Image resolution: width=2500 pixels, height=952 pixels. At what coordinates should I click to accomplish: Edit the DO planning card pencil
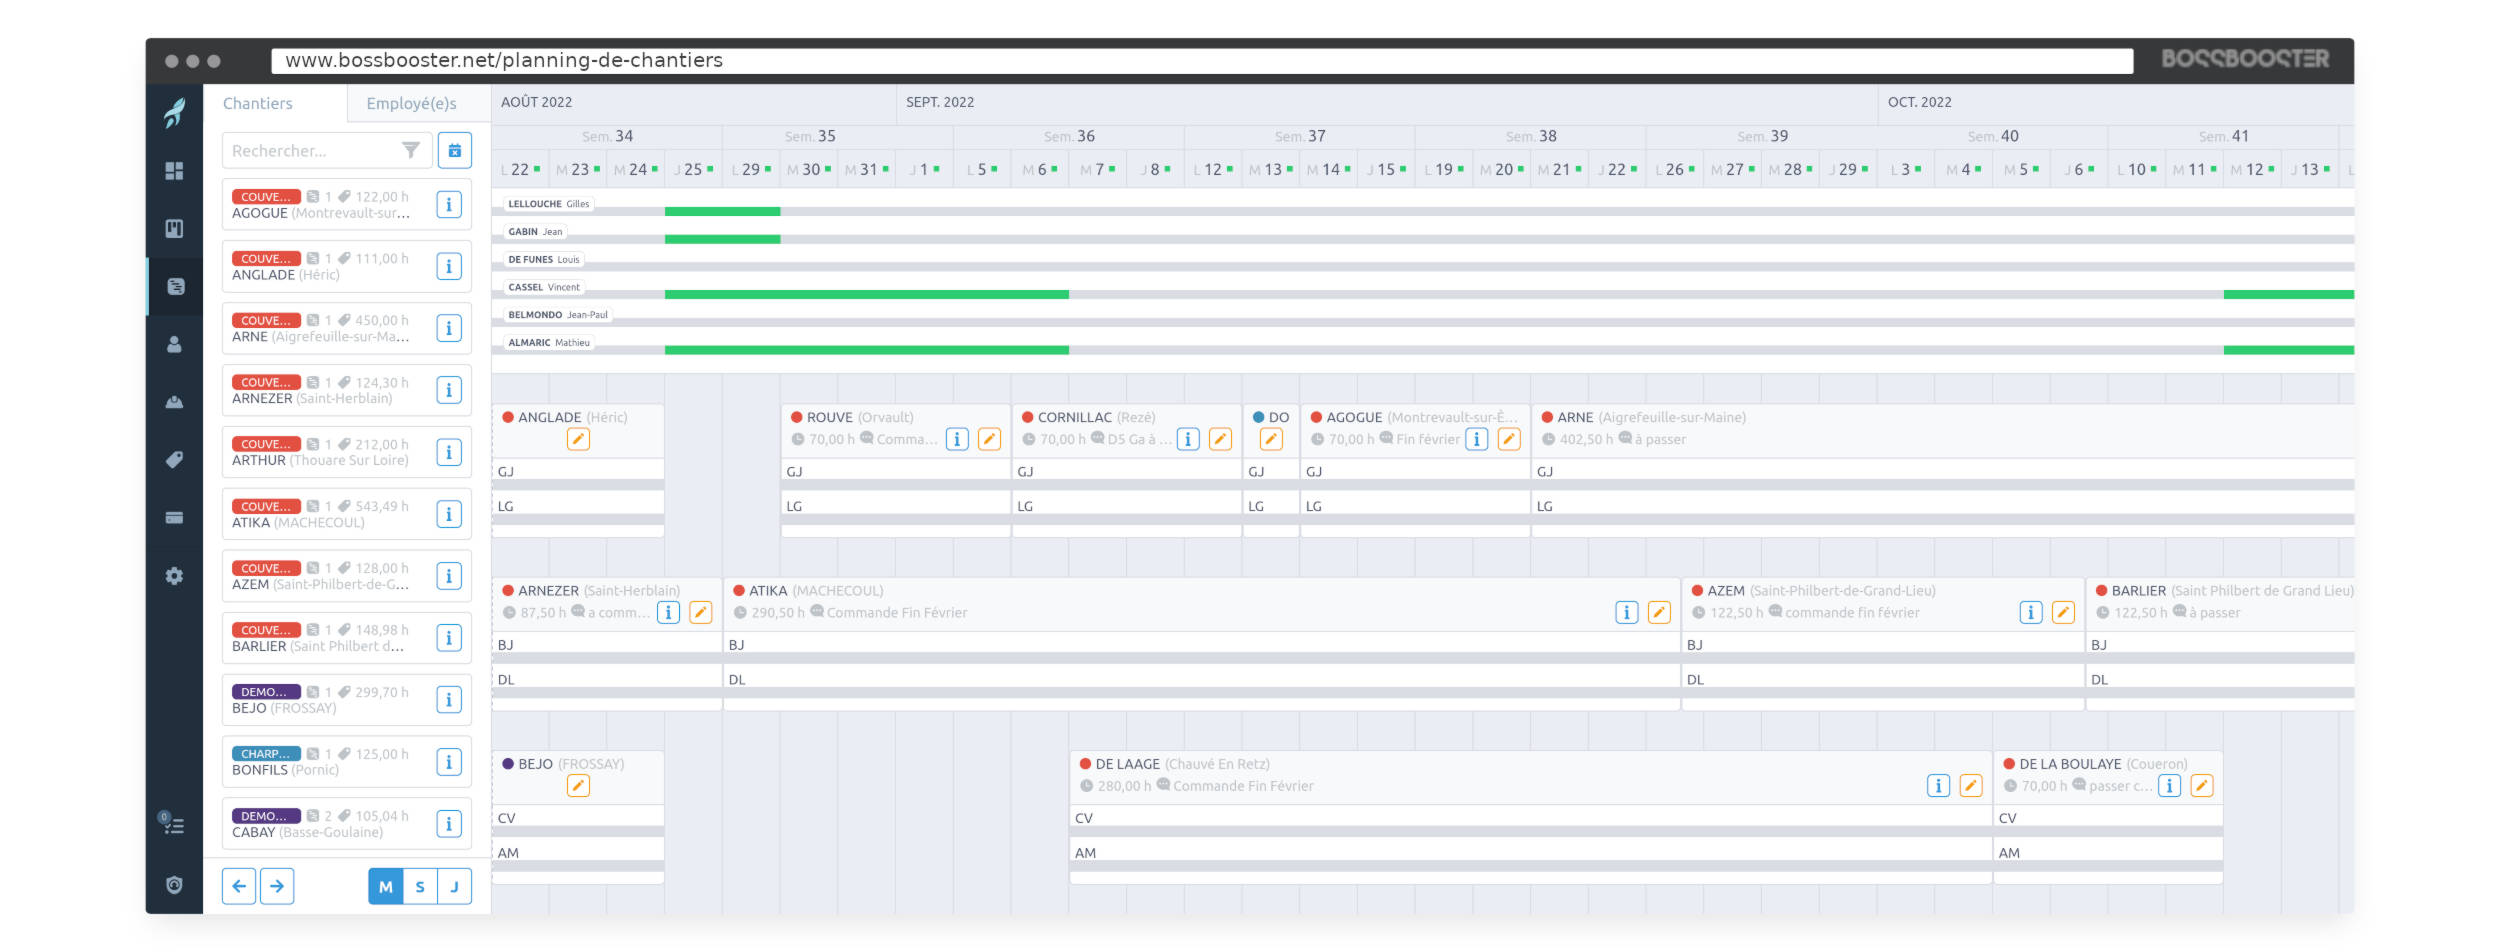[1271, 439]
